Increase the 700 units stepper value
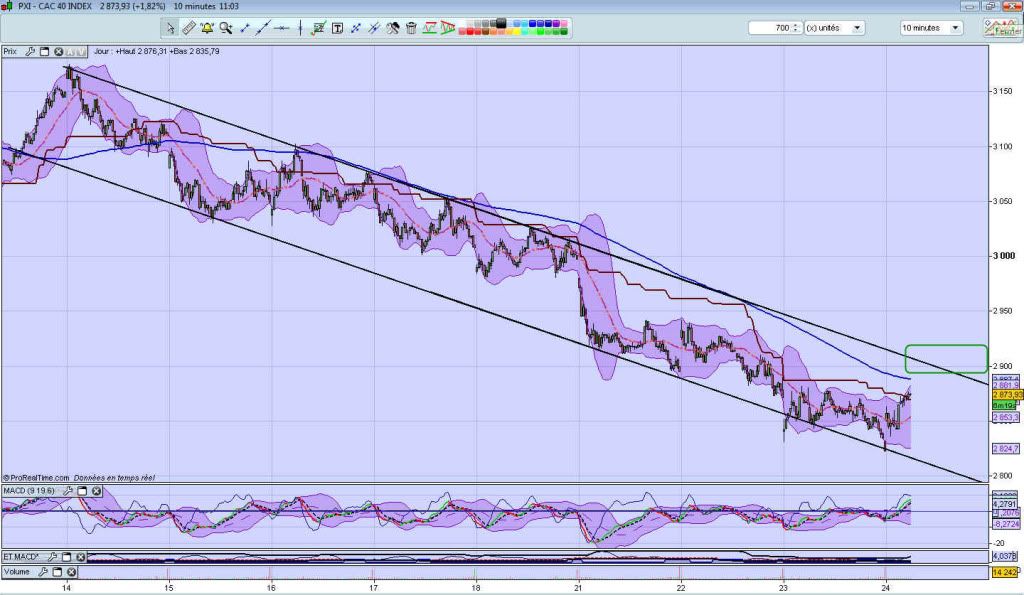This screenshot has width=1024, height=595. tap(796, 25)
